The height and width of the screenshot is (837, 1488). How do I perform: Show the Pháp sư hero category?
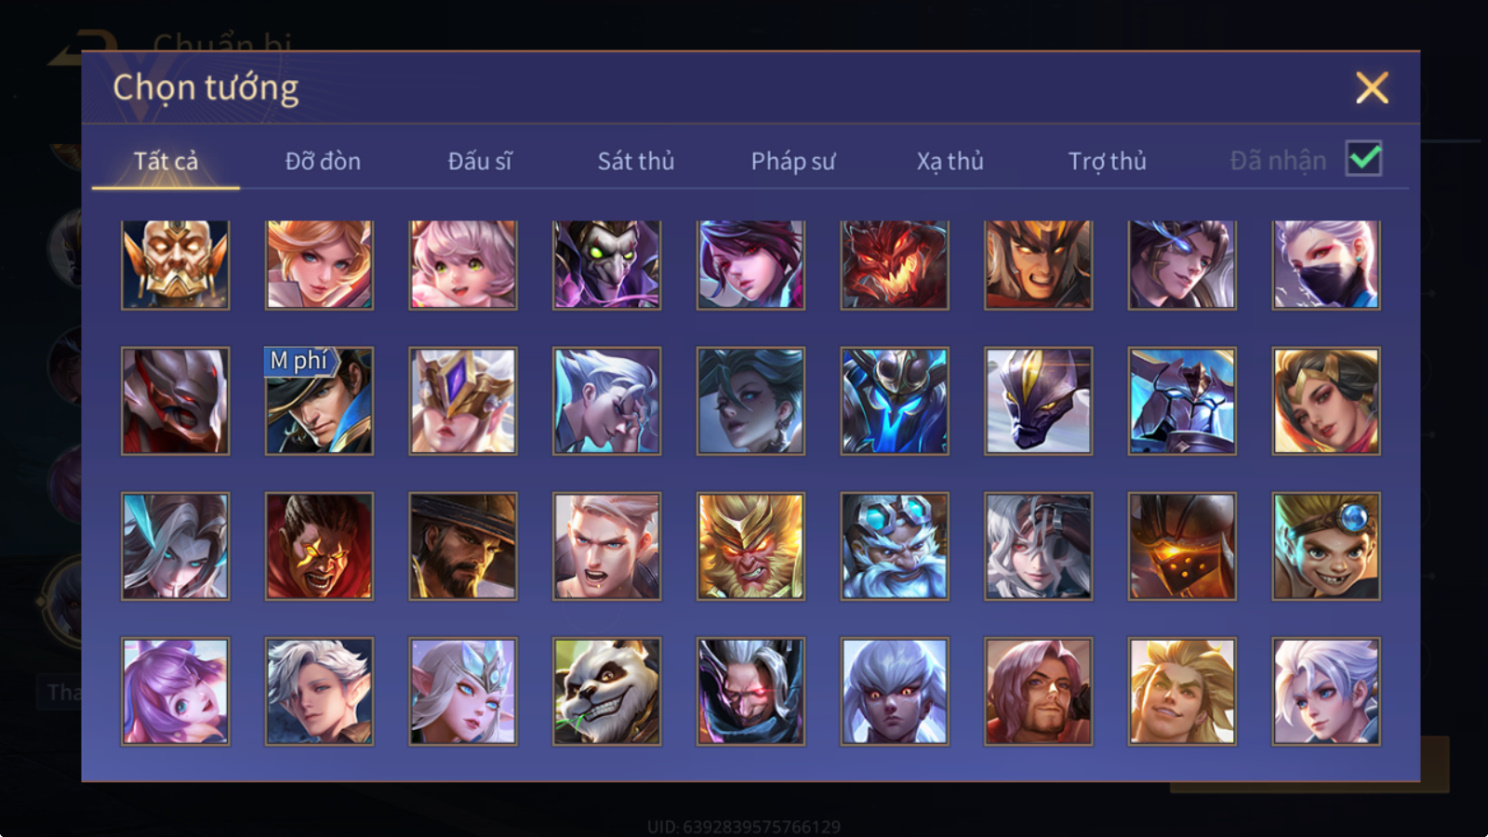pyautogui.click(x=793, y=161)
